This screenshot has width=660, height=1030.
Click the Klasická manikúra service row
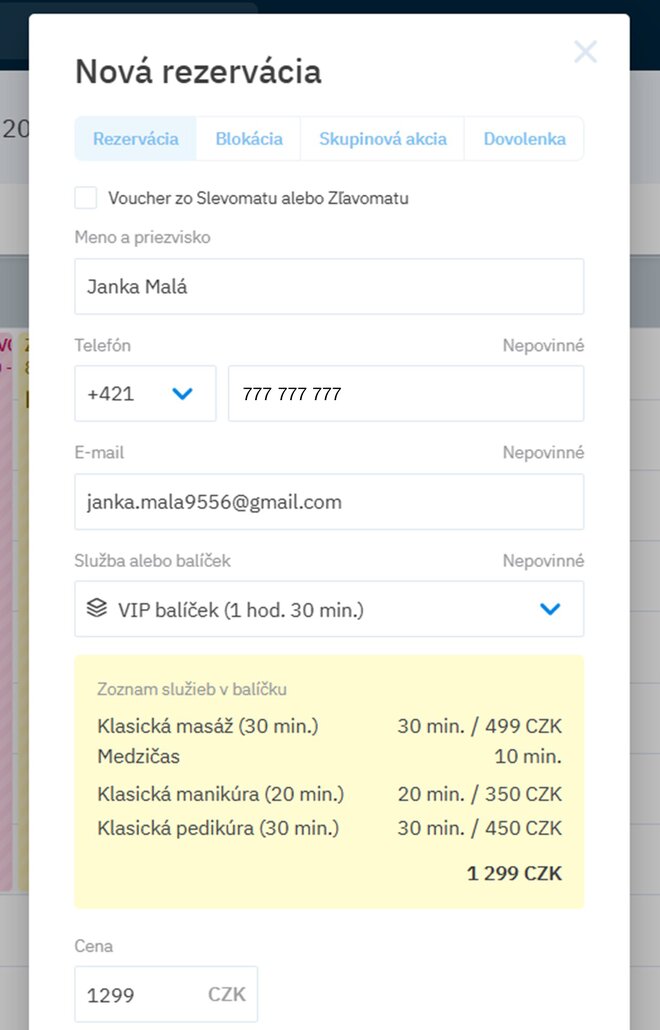pyautogui.click(x=329, y=795)
